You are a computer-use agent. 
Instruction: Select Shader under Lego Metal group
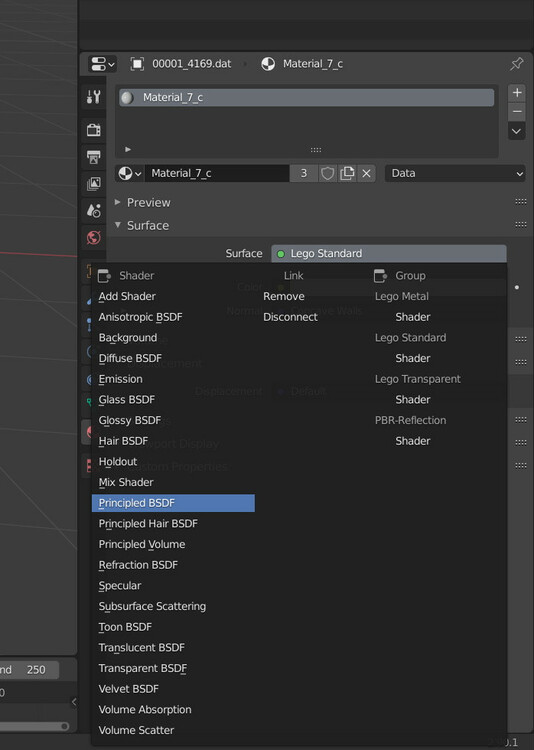(x=412, y=317)
